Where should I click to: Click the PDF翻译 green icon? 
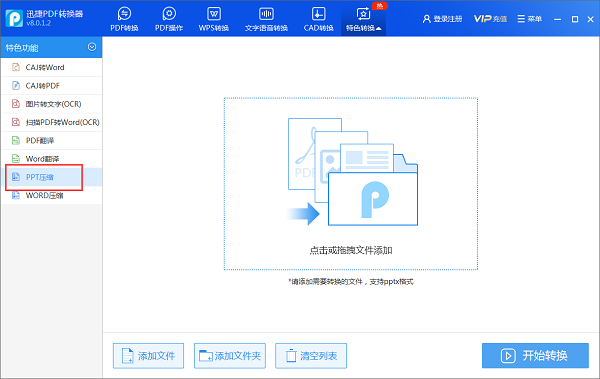(16, 140)
